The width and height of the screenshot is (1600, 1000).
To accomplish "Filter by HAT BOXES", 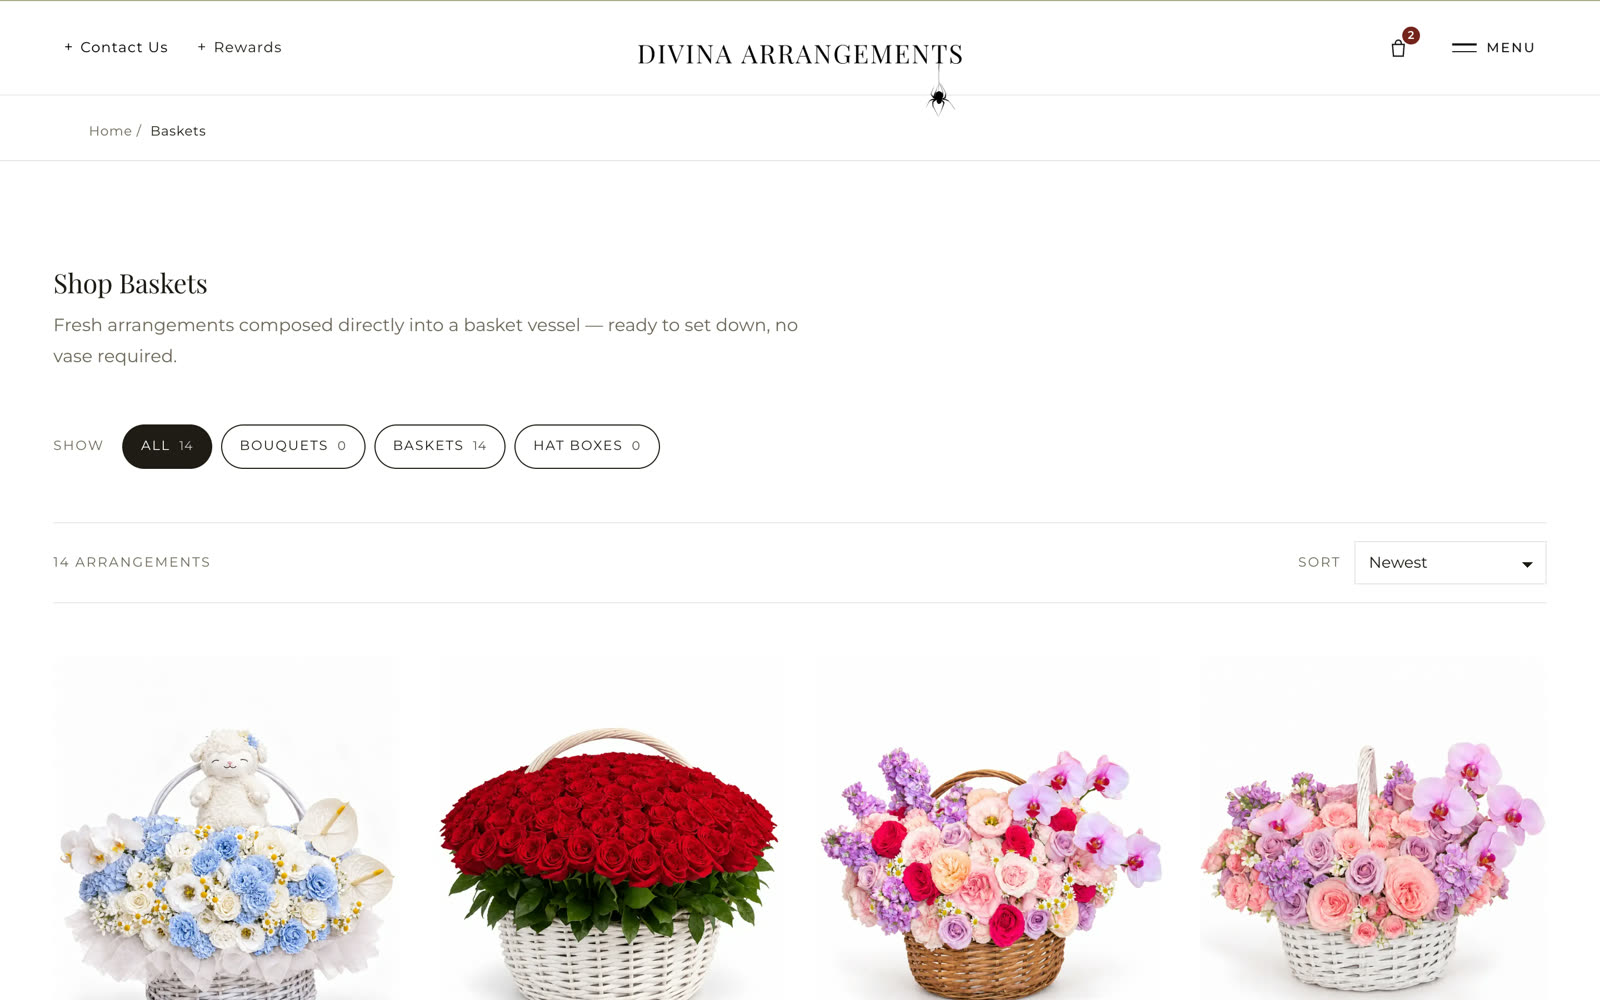I will click(587, 446).
